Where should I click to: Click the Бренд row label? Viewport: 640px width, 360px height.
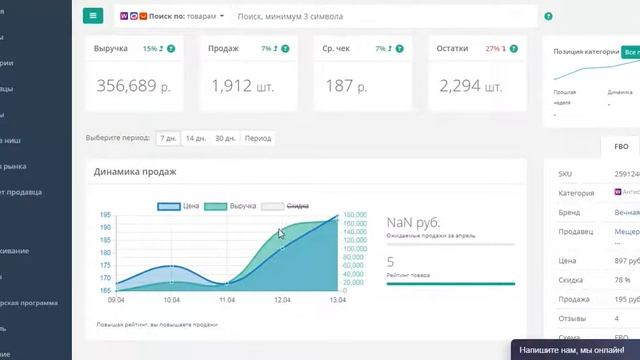[x=569, y=213]
